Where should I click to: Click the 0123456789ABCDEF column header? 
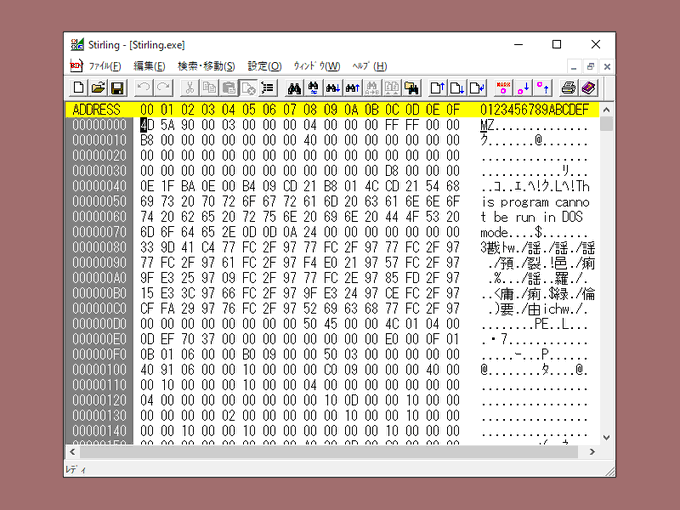tap(534, 110)
